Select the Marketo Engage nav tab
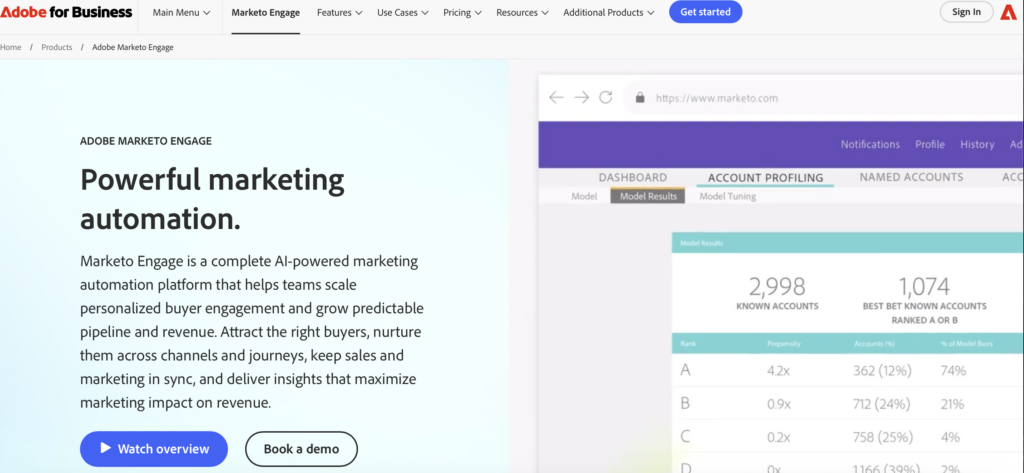The image size is (1024, 473). 265,12
